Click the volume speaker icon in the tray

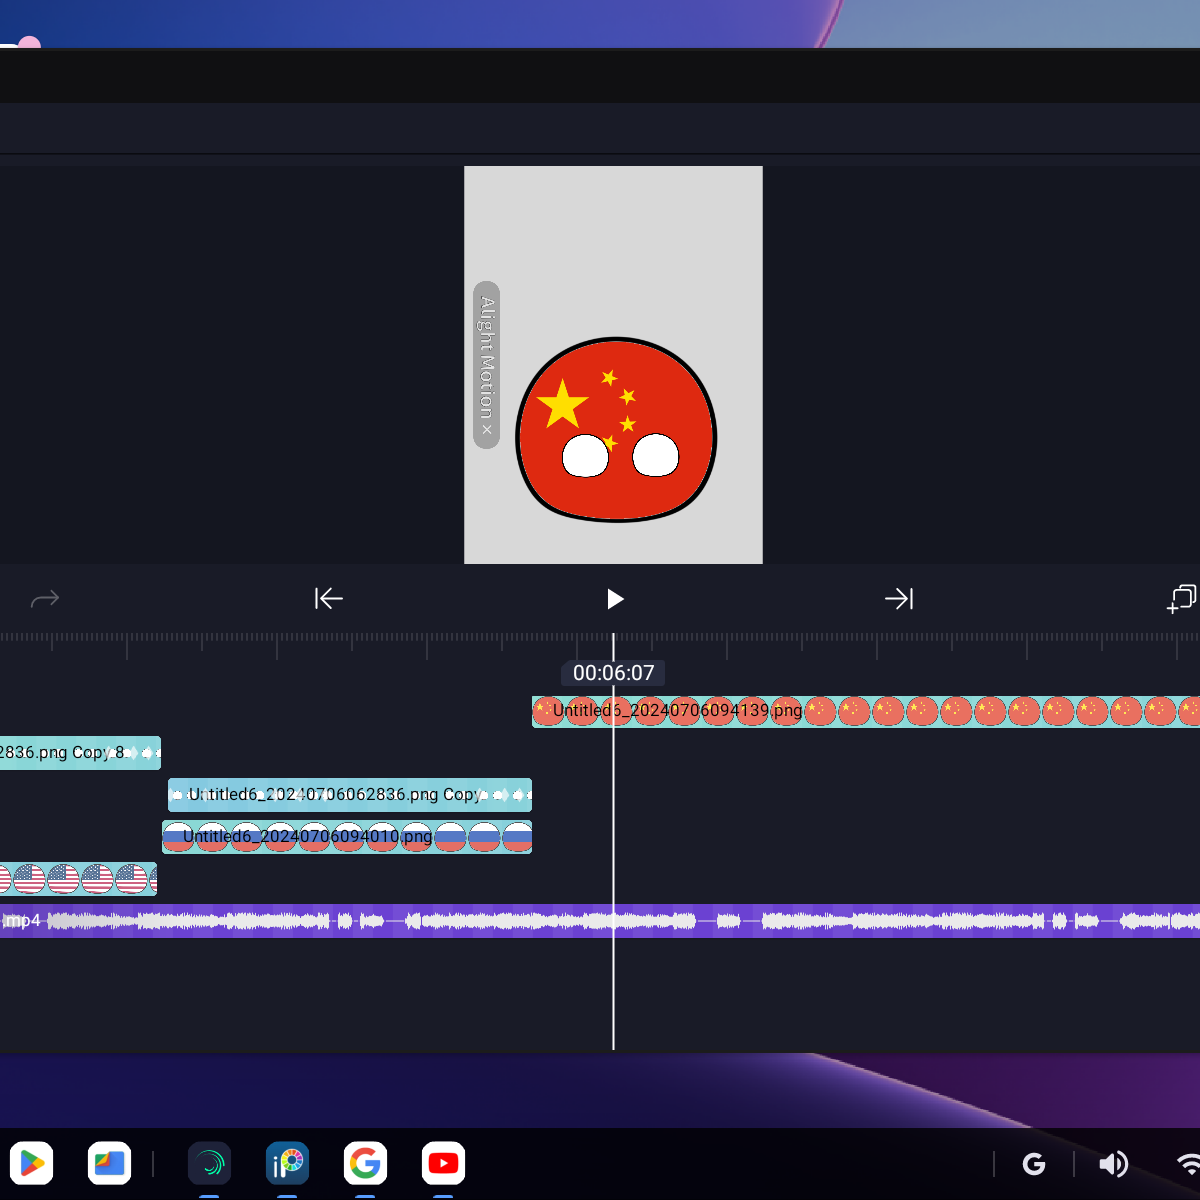coord(1112,1164)
